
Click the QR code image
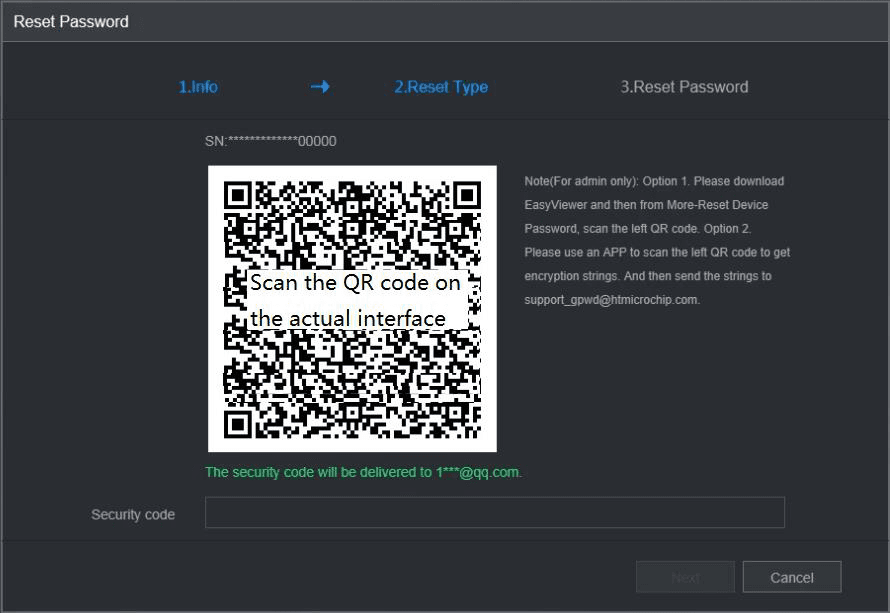[352, 309]
